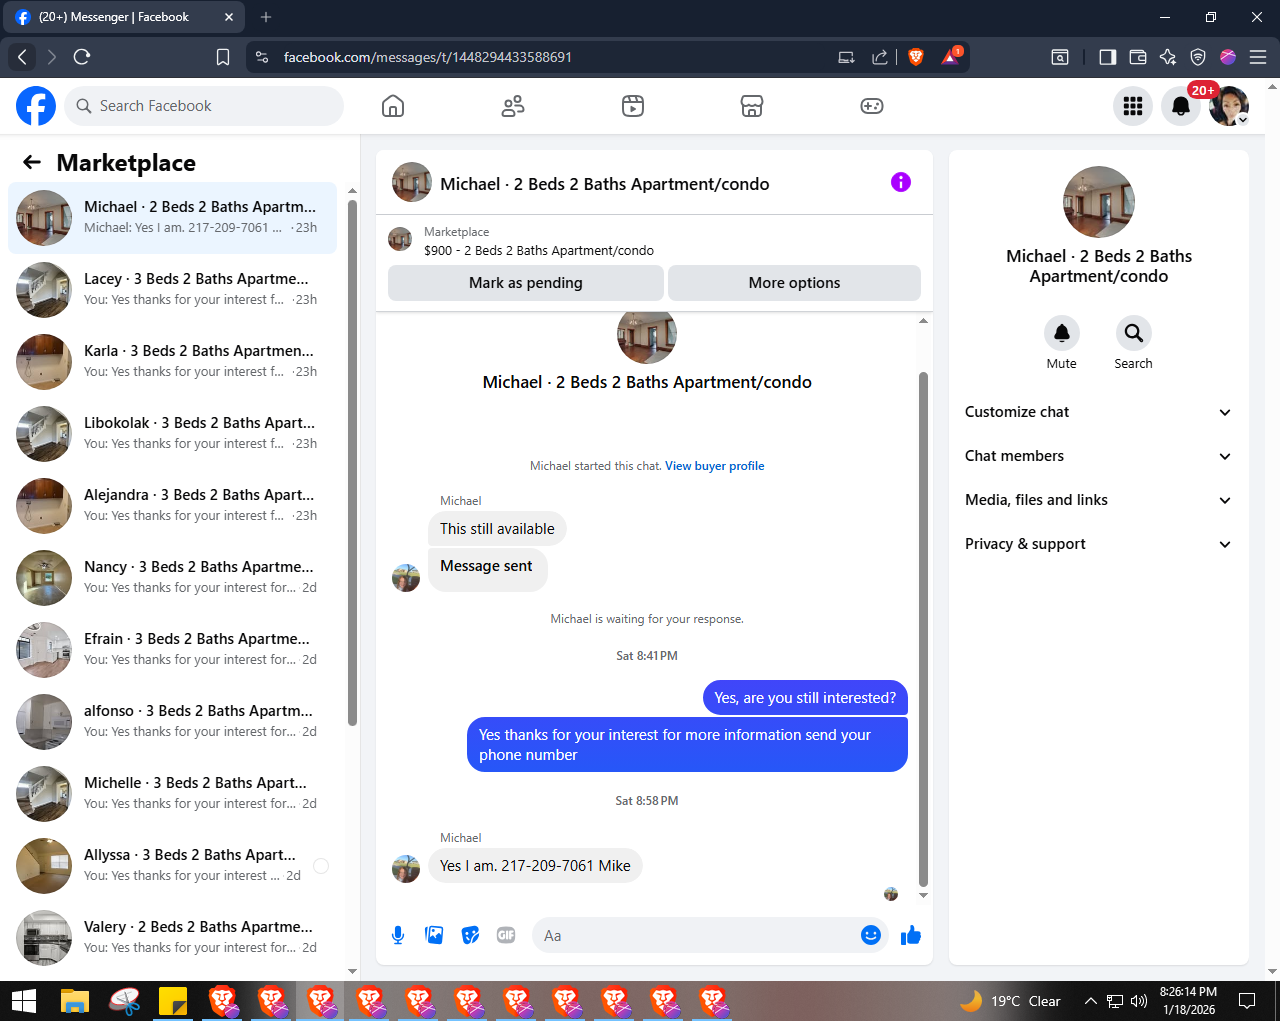The image size is (1280, 1021).
Task: Expand Chat members section
Action: click(1098, 456)
